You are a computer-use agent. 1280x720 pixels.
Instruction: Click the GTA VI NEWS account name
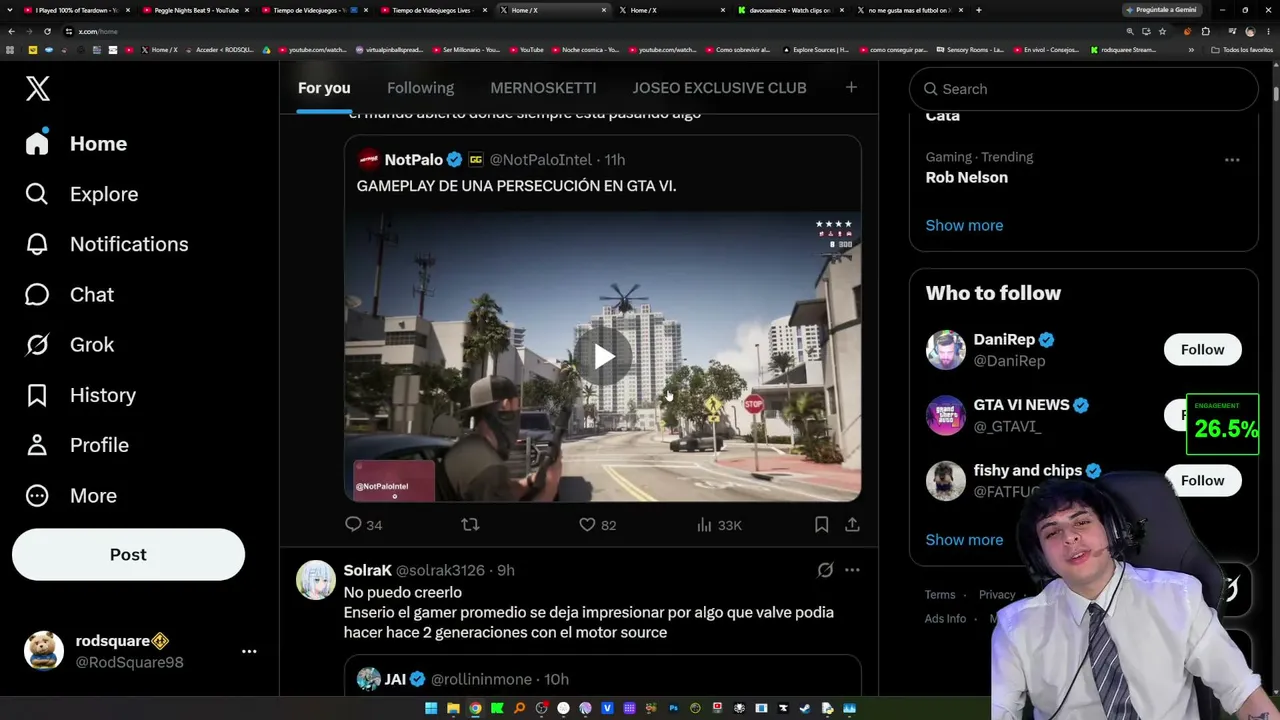(1021, 405)
